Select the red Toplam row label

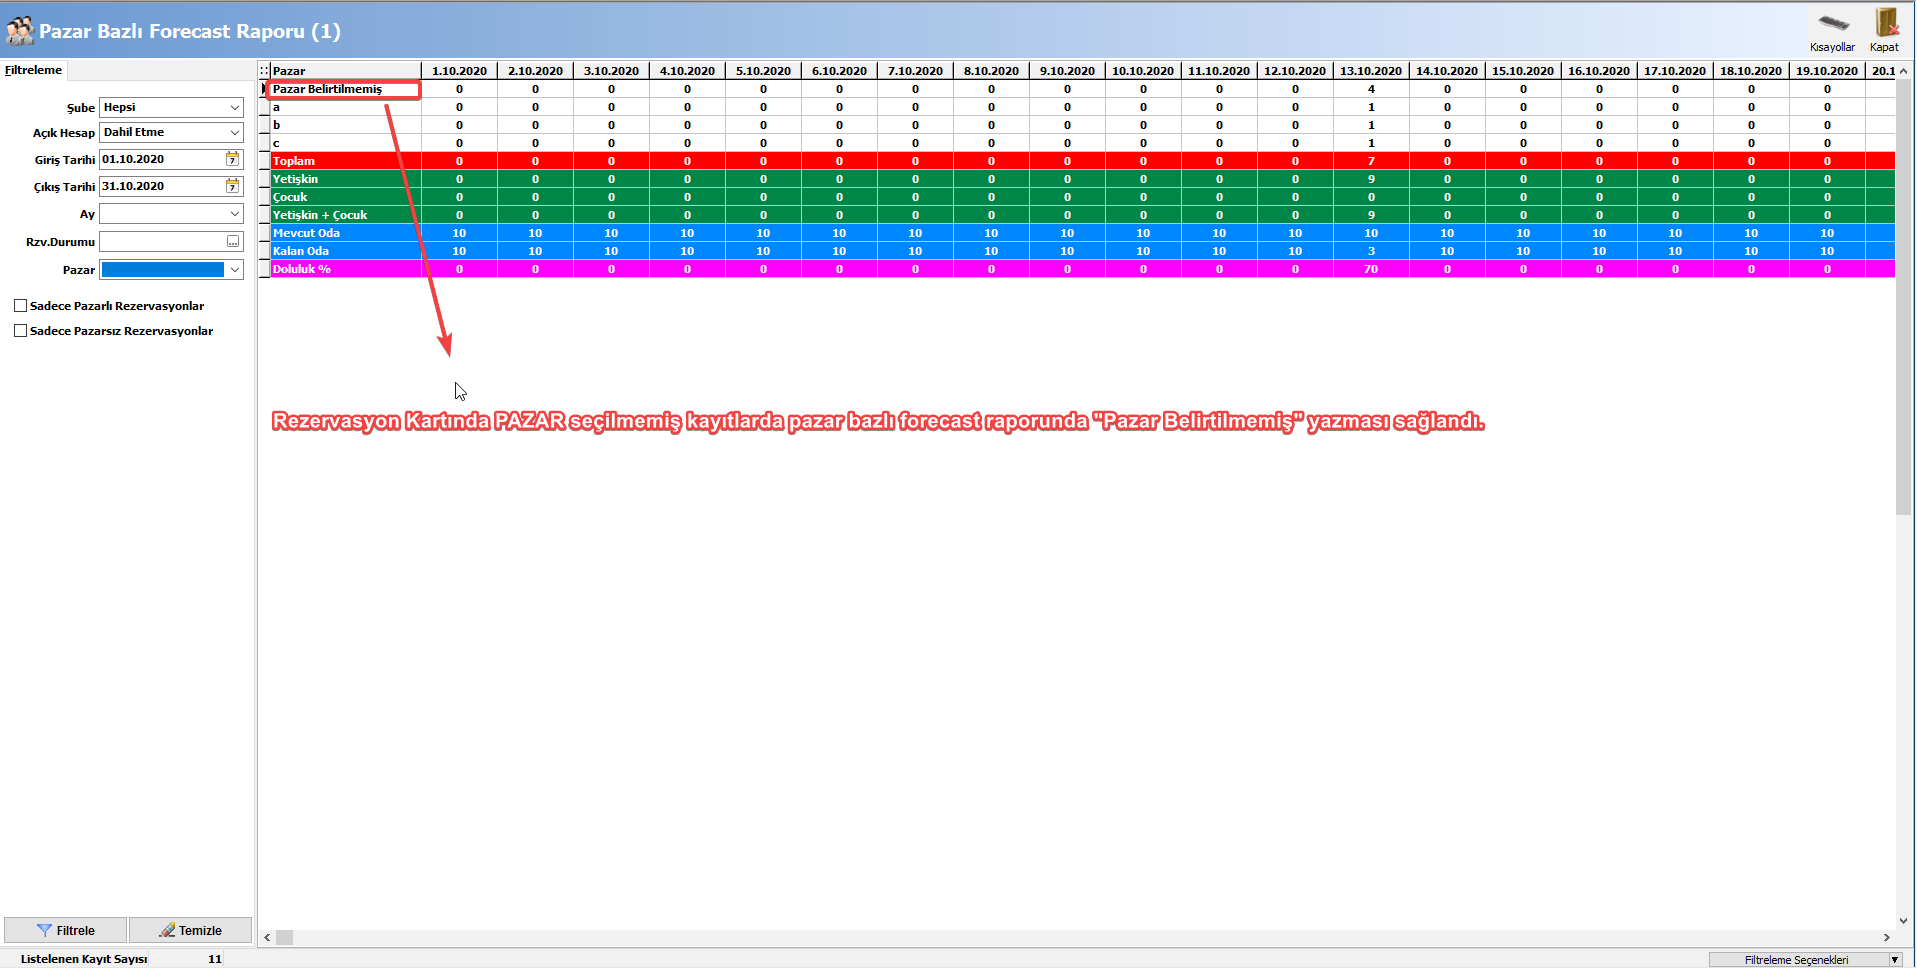[345, 161]
